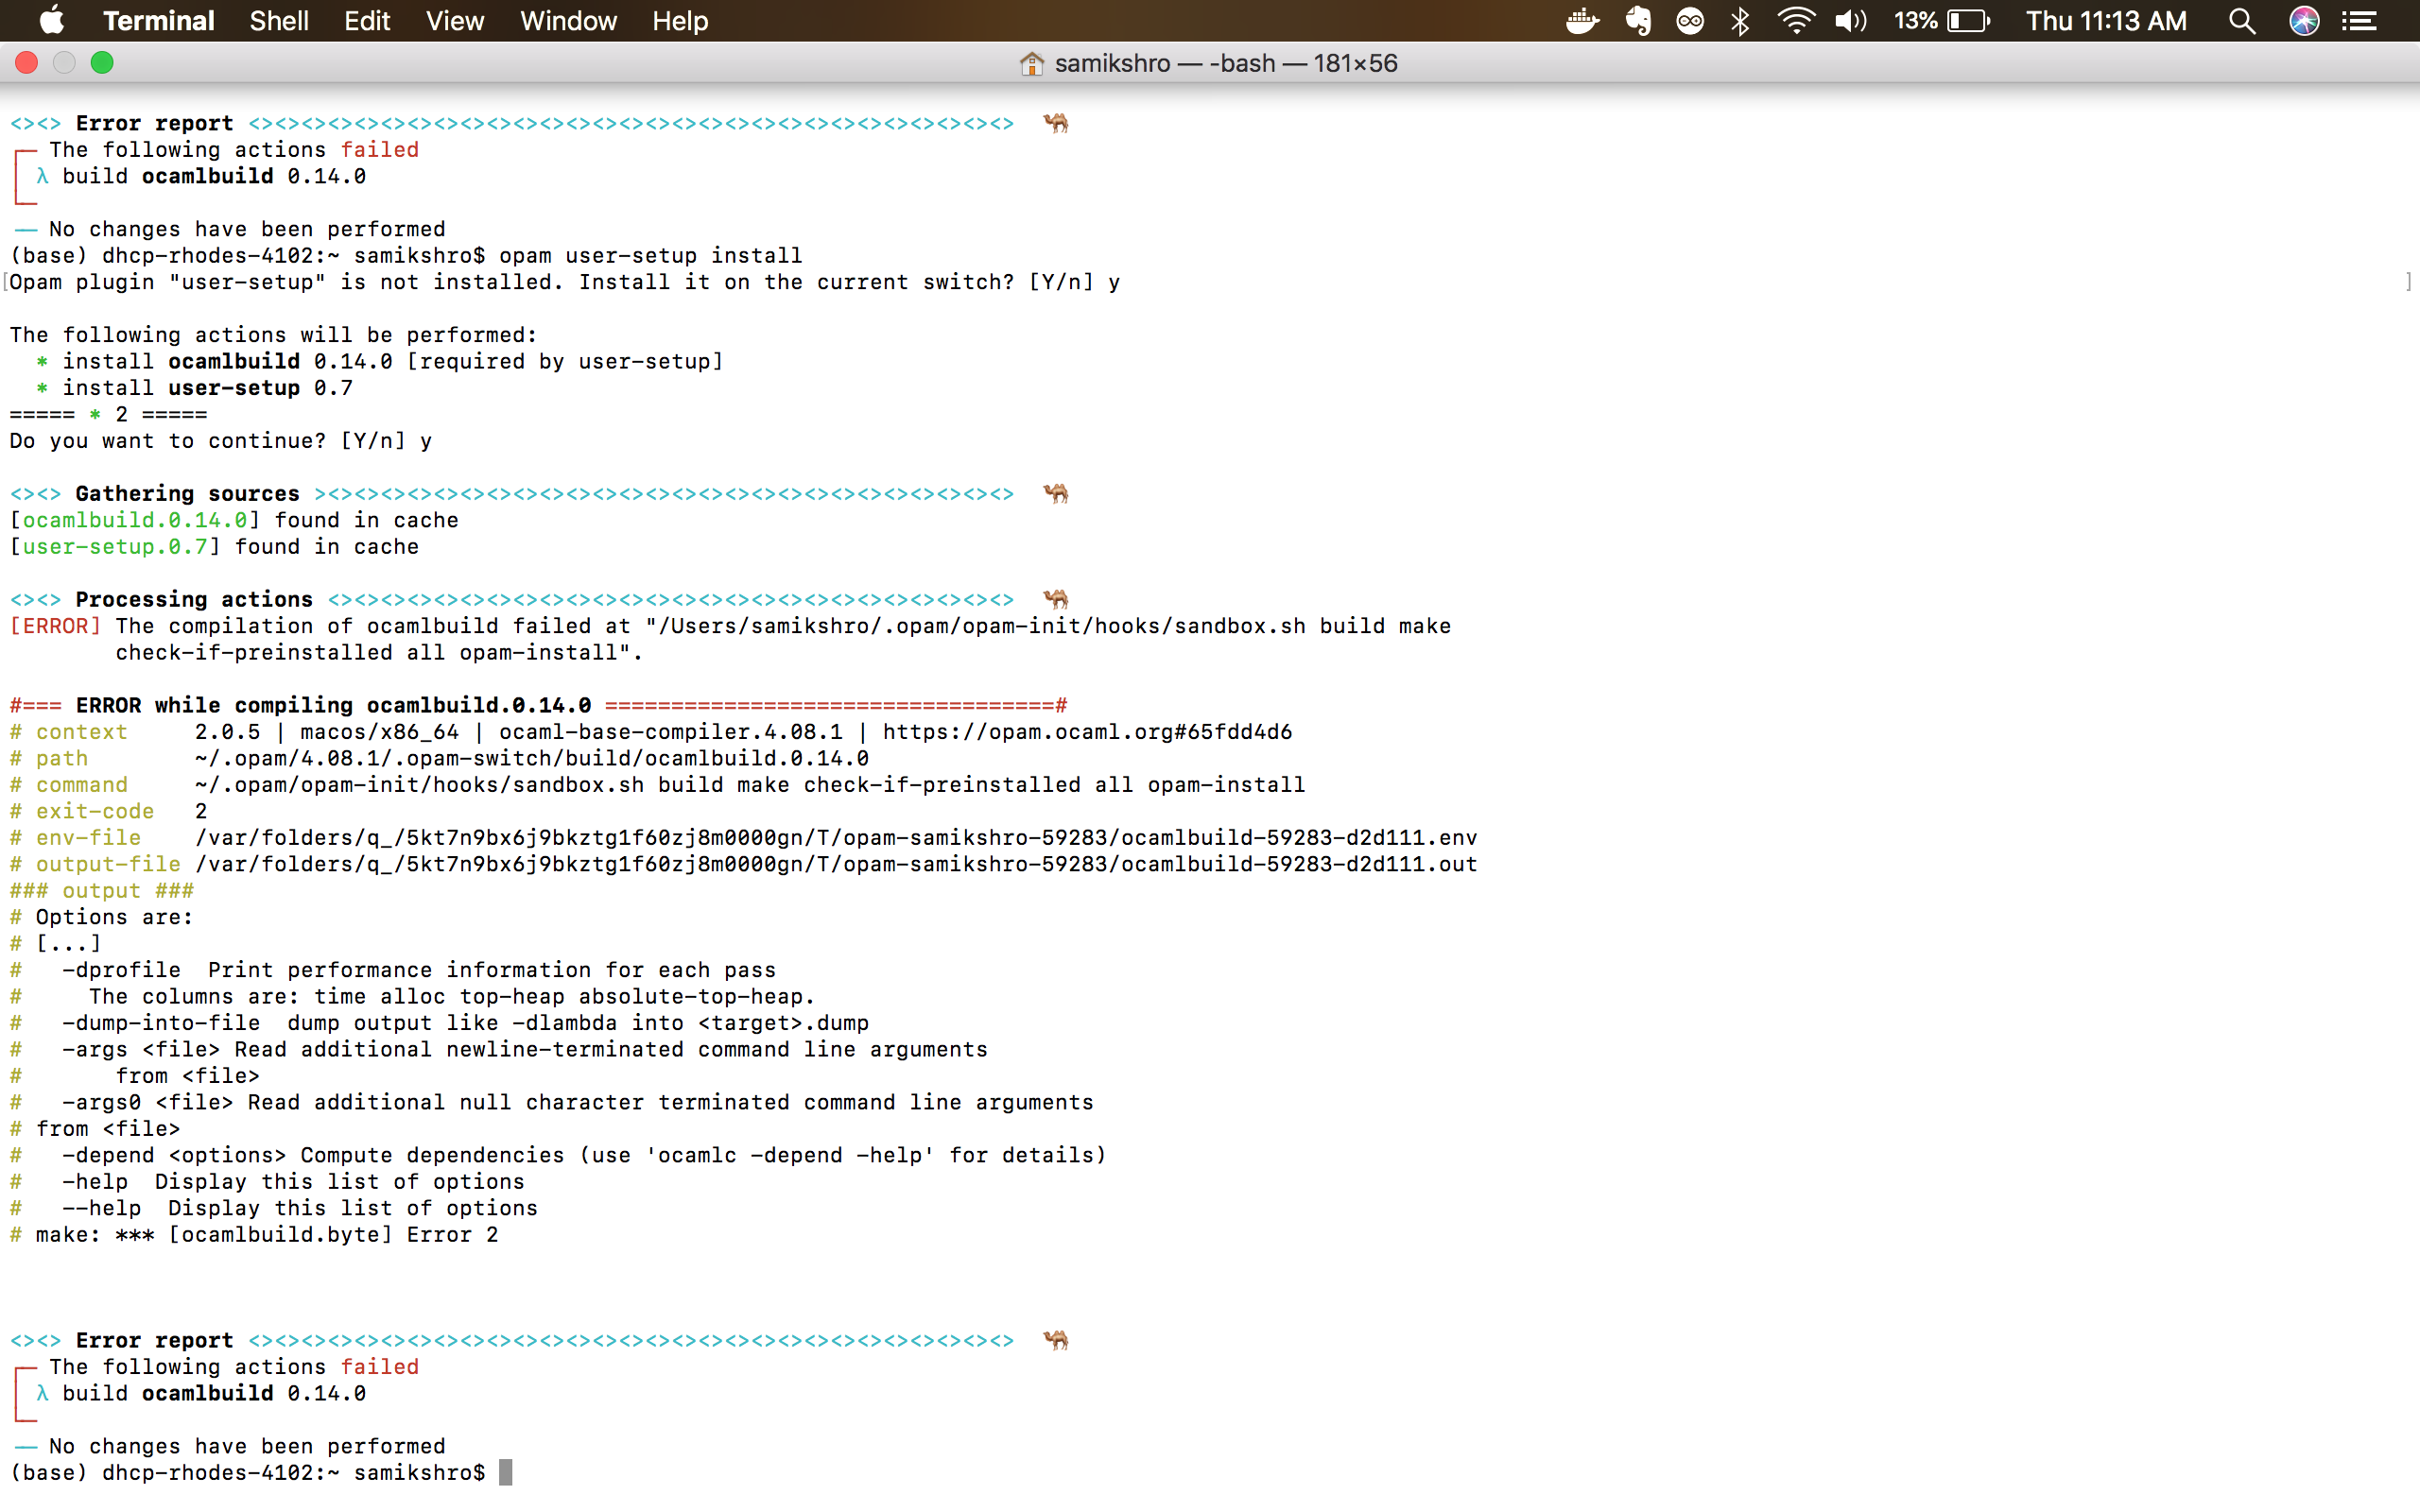Image resolution: width=2420 pixels, height=1512 pixels.
Task: Open the Window menu
Action: pos(567,21)
